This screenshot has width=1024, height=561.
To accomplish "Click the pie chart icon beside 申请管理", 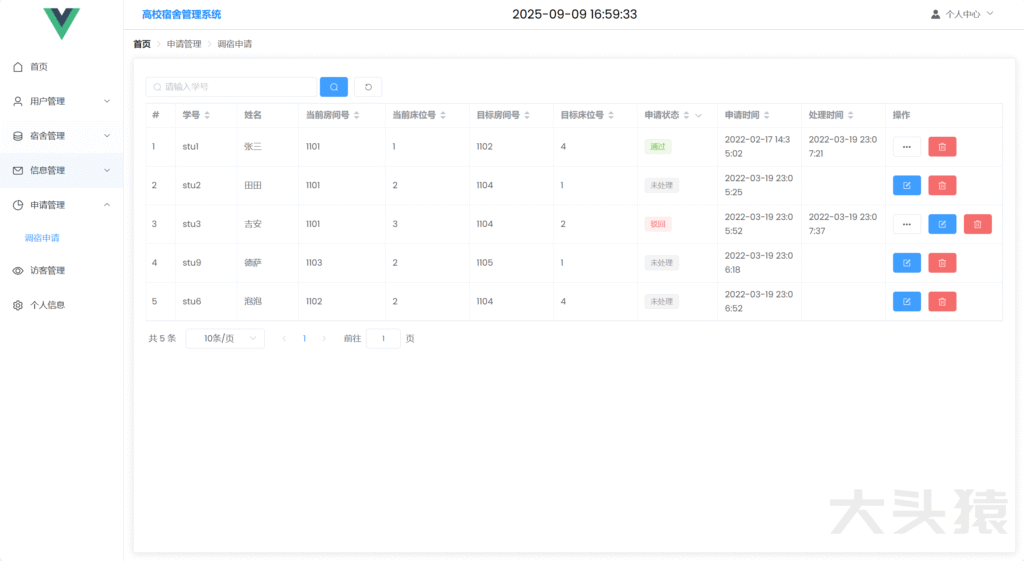I will tap(18, 205).
